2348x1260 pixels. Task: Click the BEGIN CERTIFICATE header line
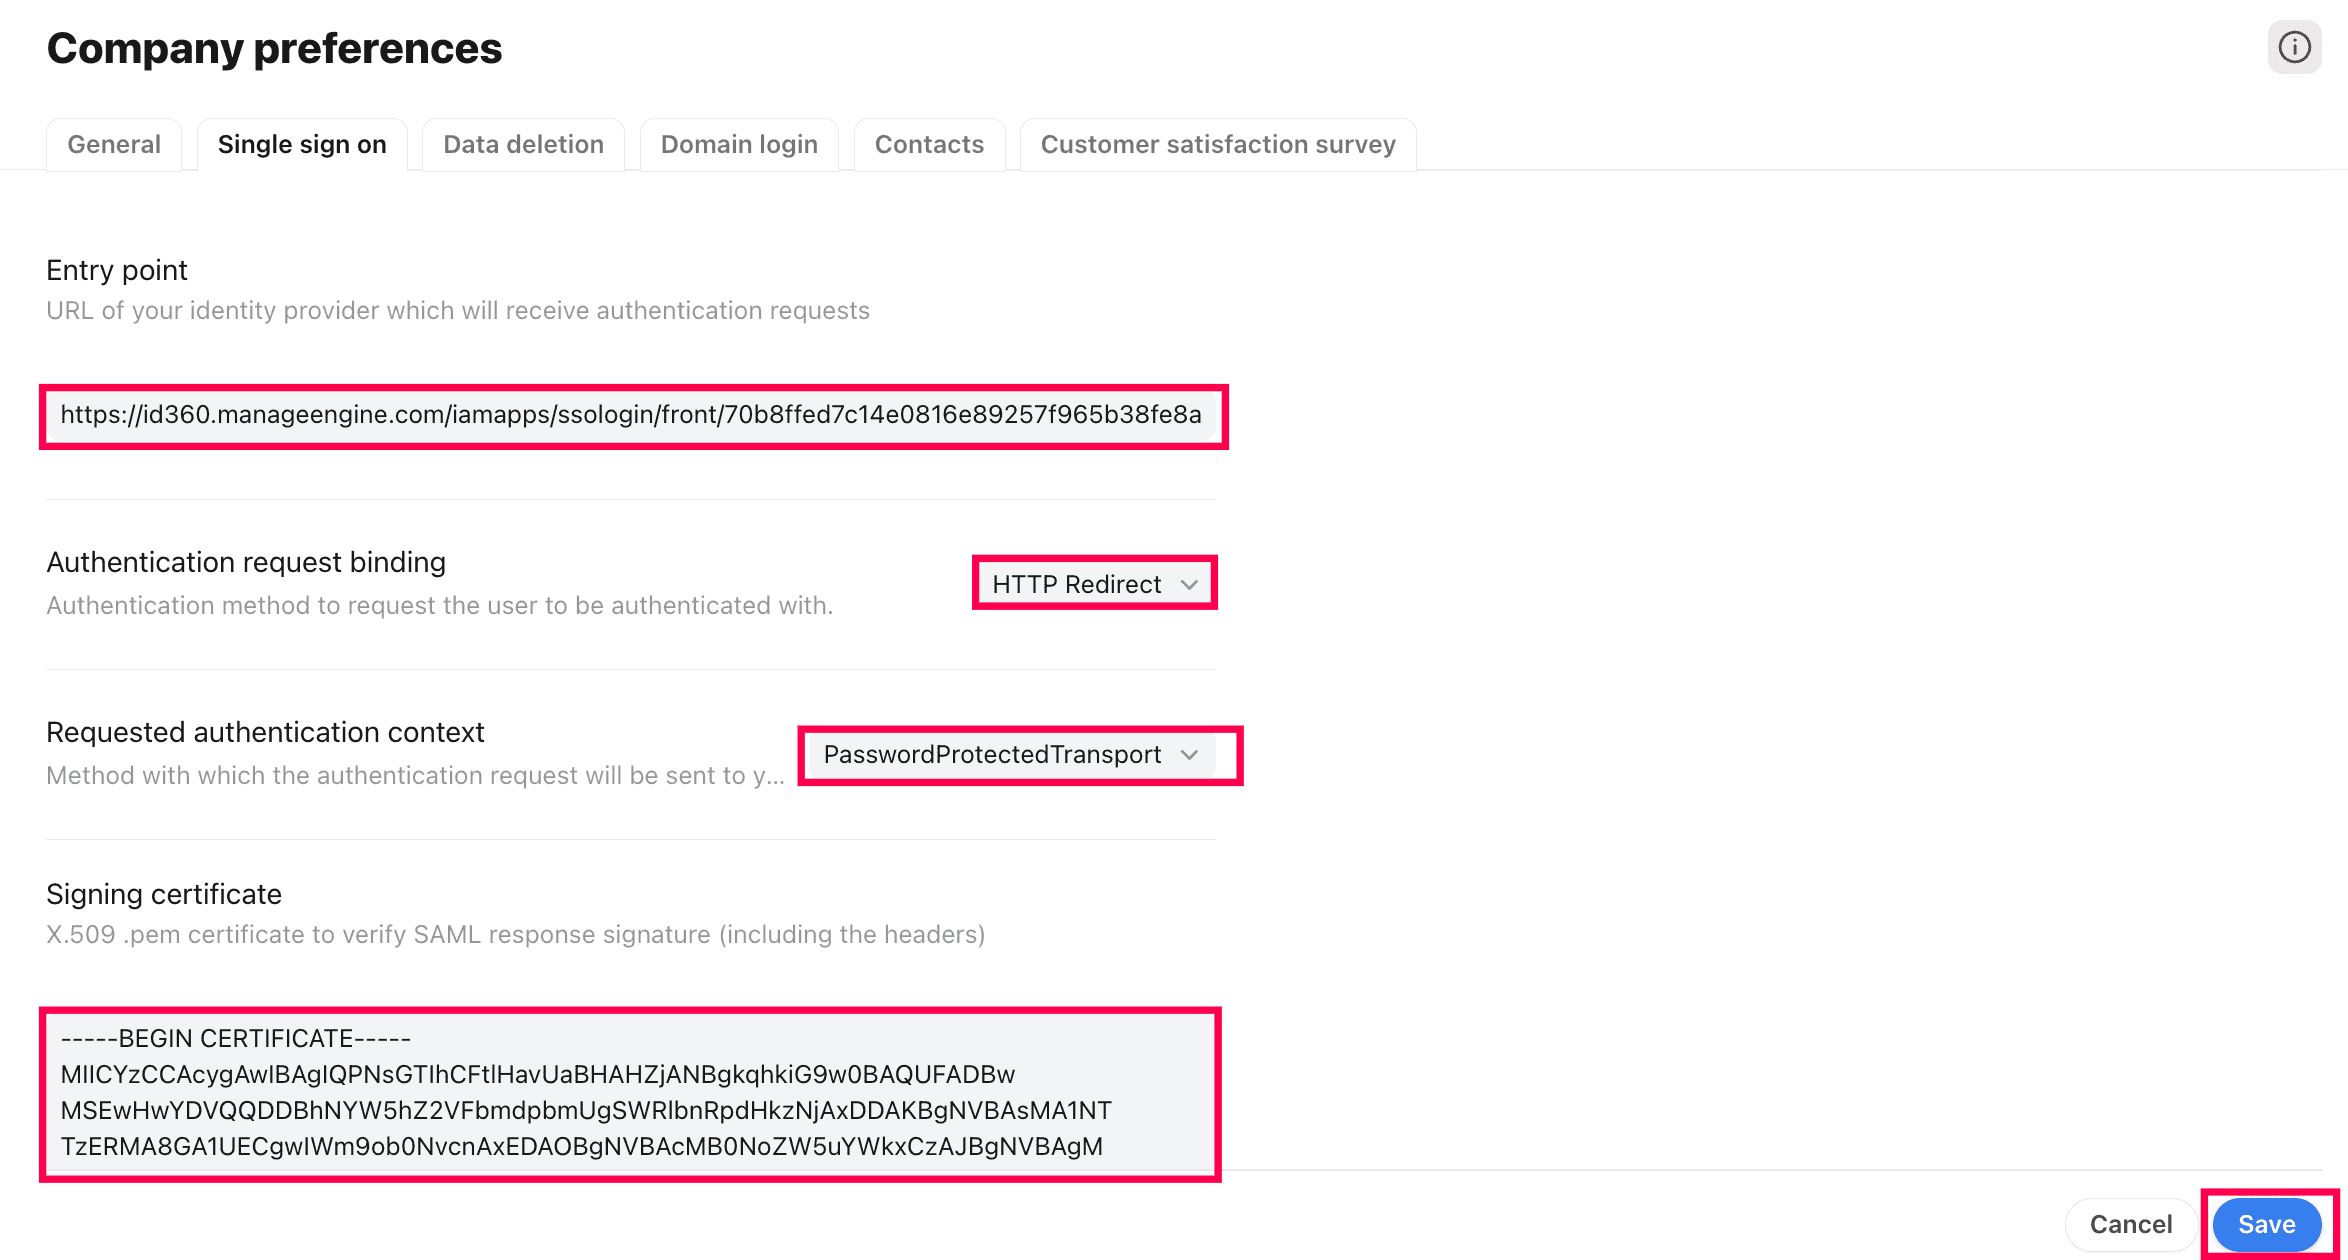point(236,1038)
